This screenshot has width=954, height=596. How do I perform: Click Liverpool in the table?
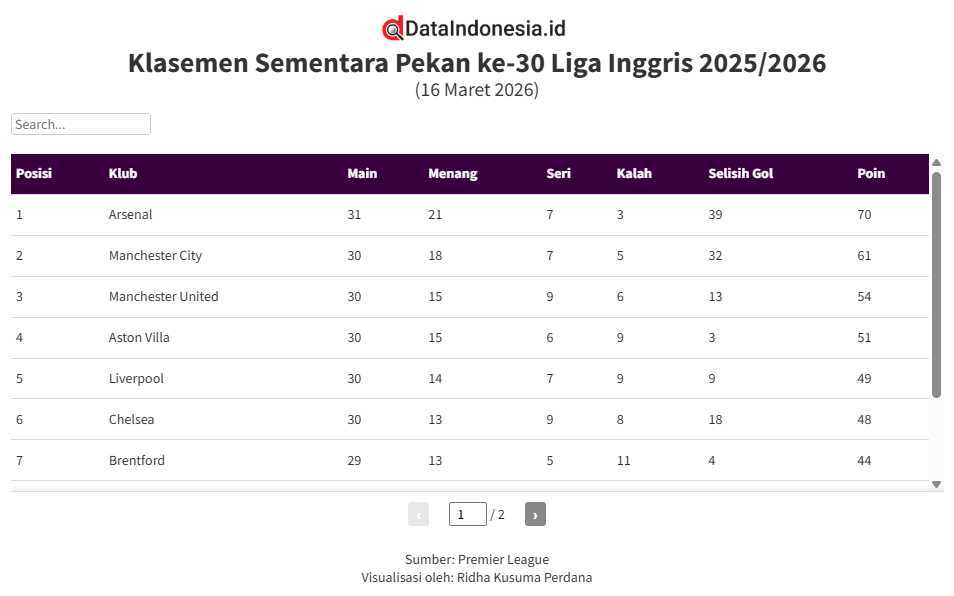point(136,379)
